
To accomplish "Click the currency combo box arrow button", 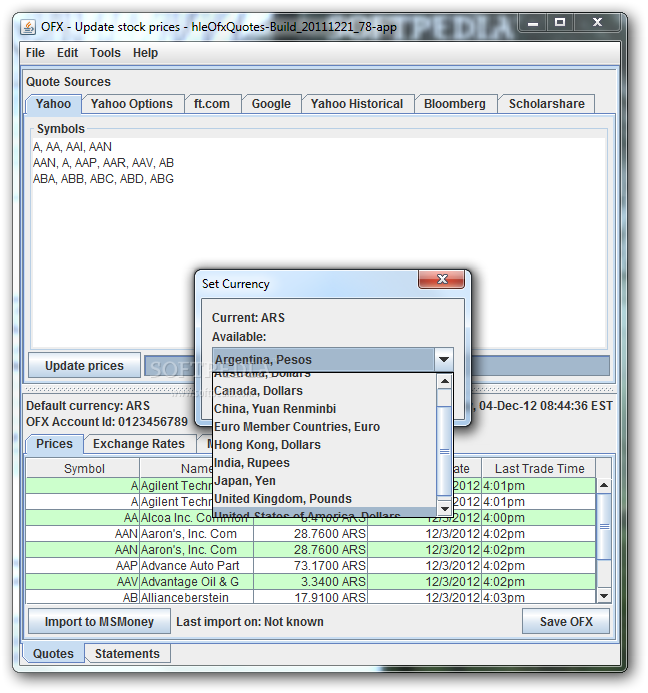I will (x=444, y=359).
